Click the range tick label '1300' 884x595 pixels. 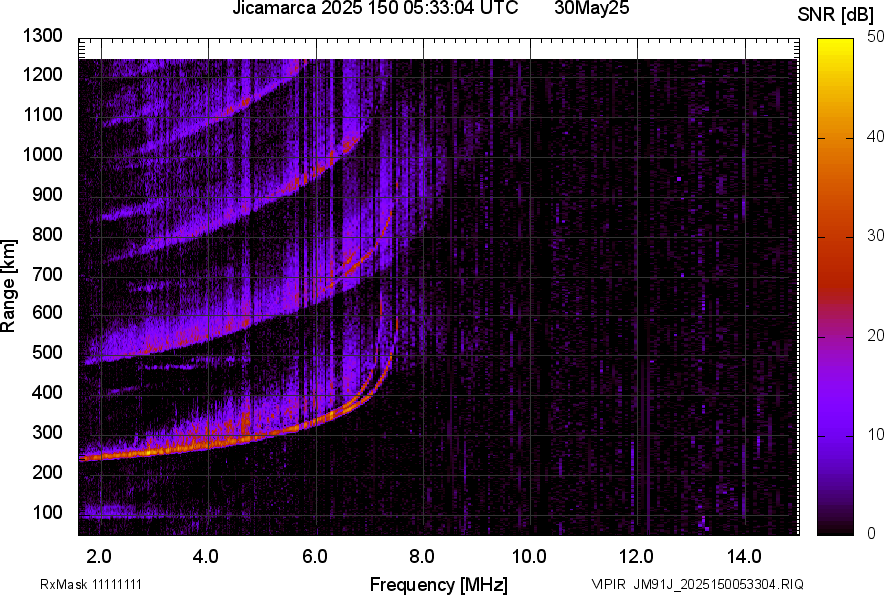(42, 36)
